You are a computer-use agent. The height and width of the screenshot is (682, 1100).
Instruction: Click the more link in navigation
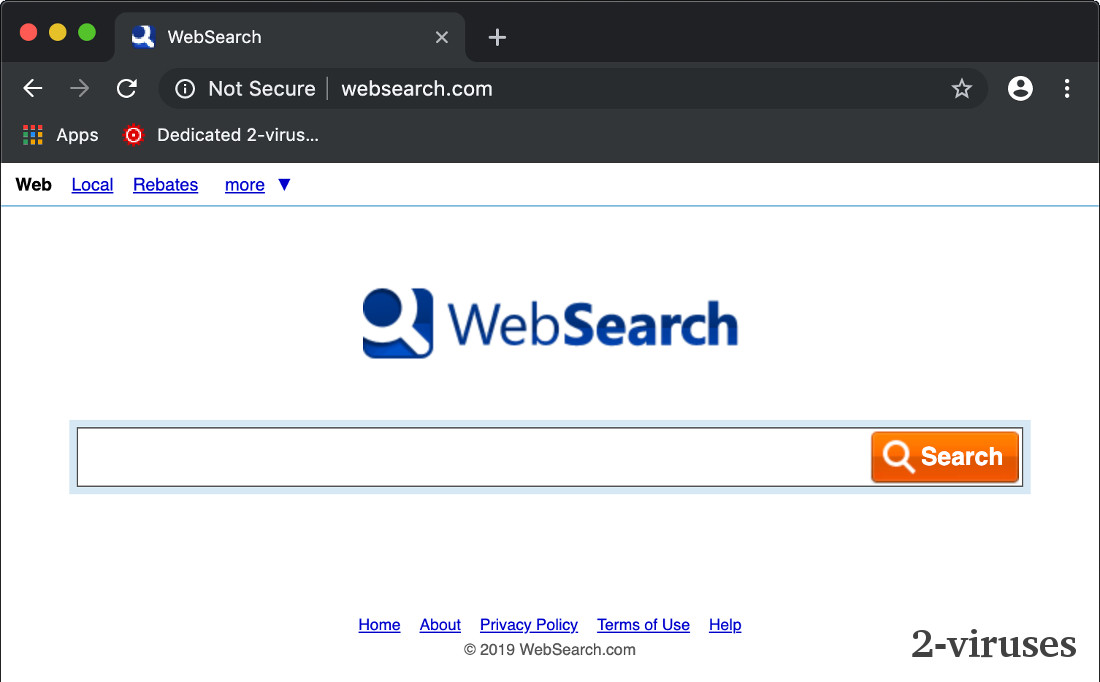tap(244, 185)
